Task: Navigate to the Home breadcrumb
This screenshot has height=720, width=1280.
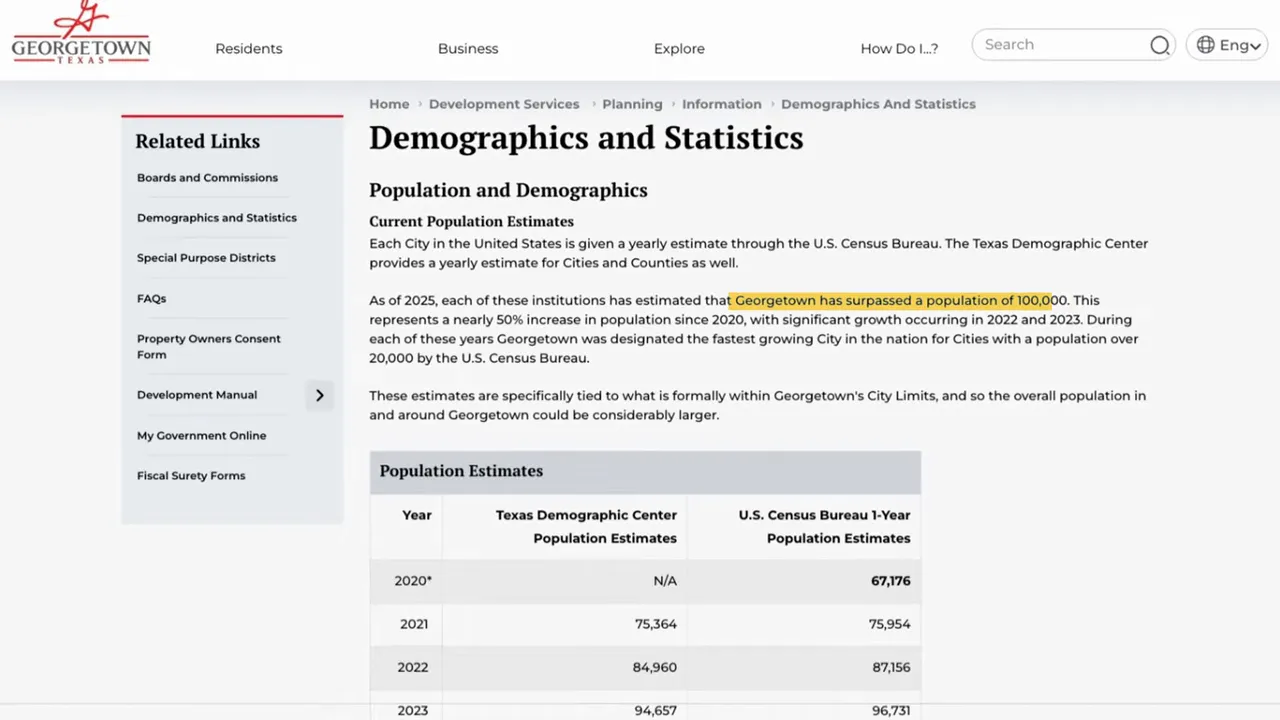Action: pyautogui.click(x=389, y=104)
